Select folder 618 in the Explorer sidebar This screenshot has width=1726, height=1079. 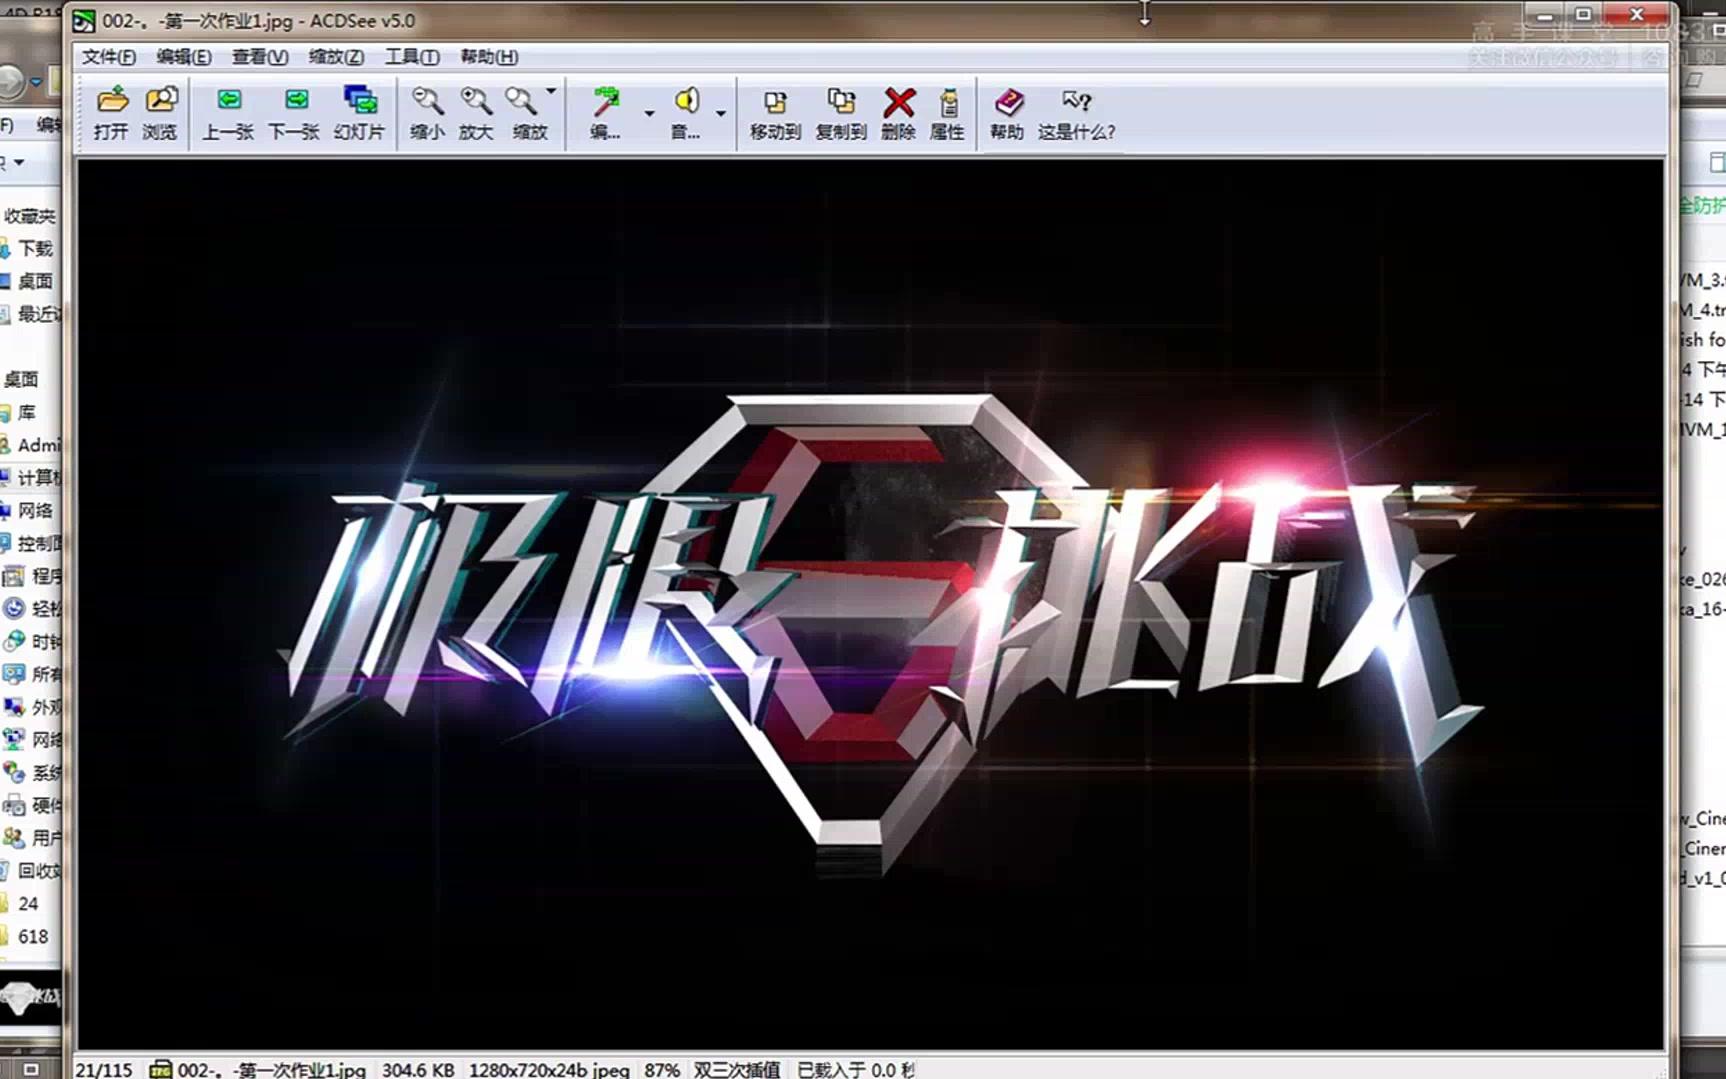[33, 937]
